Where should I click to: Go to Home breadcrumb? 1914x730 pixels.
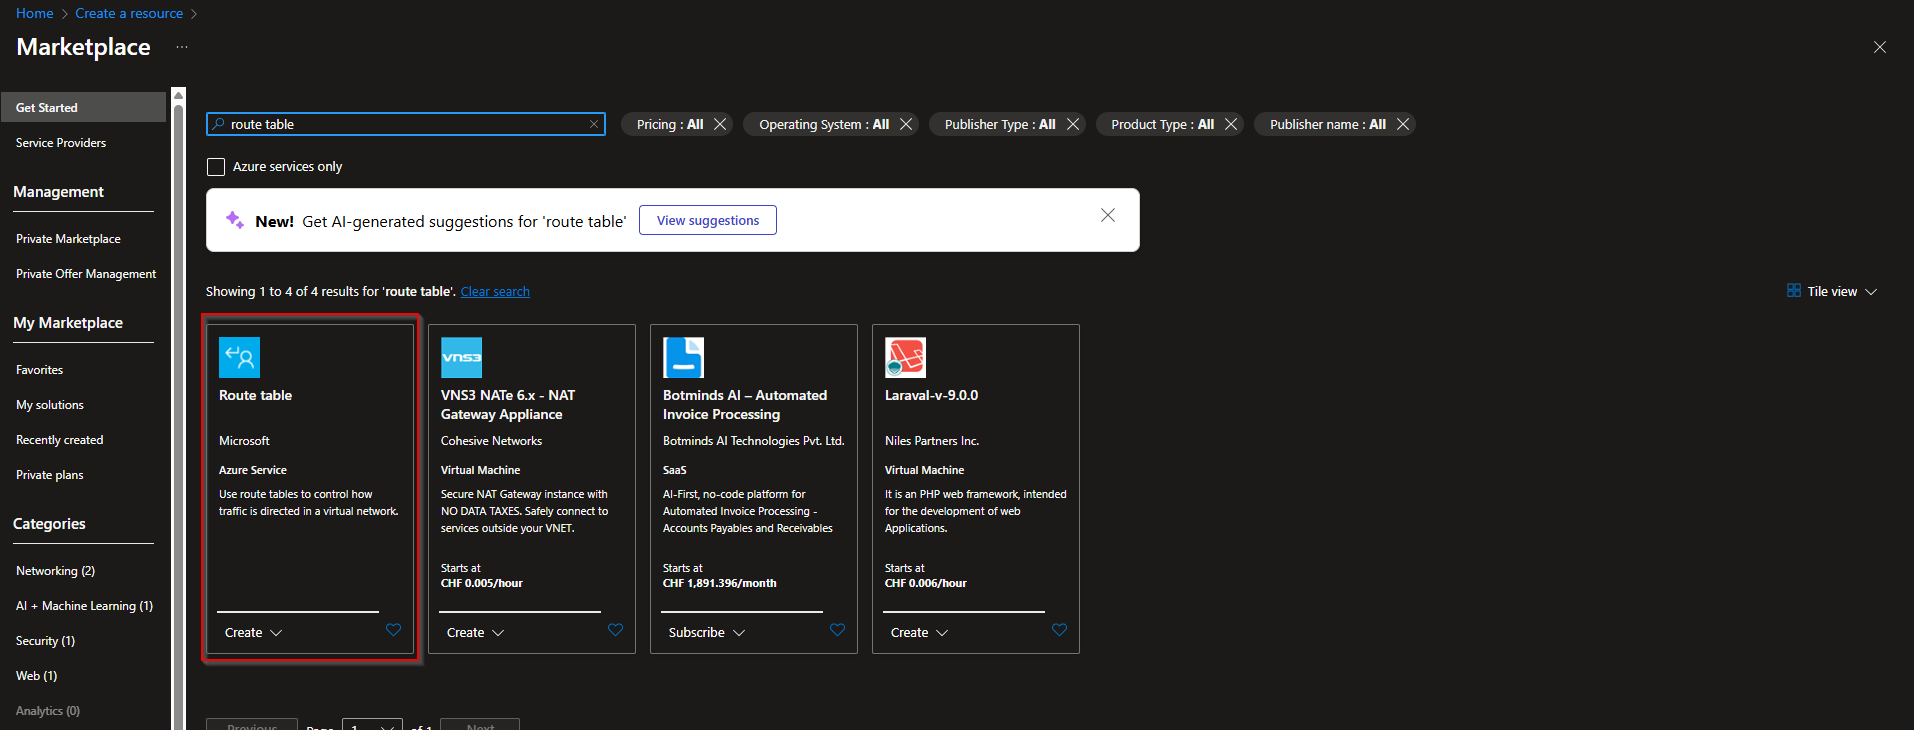point(35,13)
